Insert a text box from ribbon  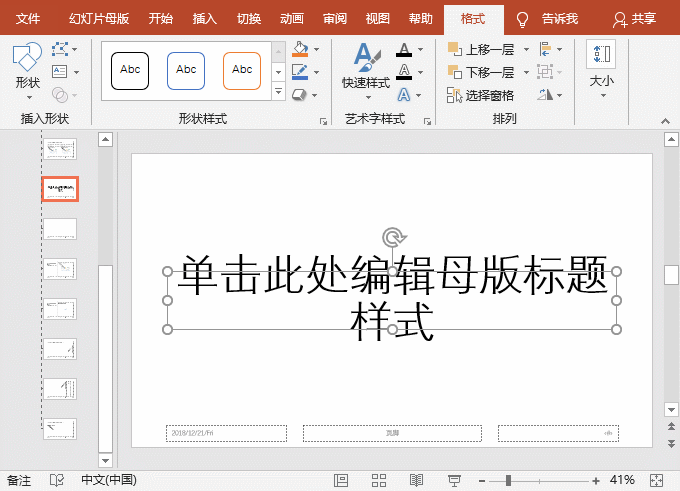tap(61, 72)
